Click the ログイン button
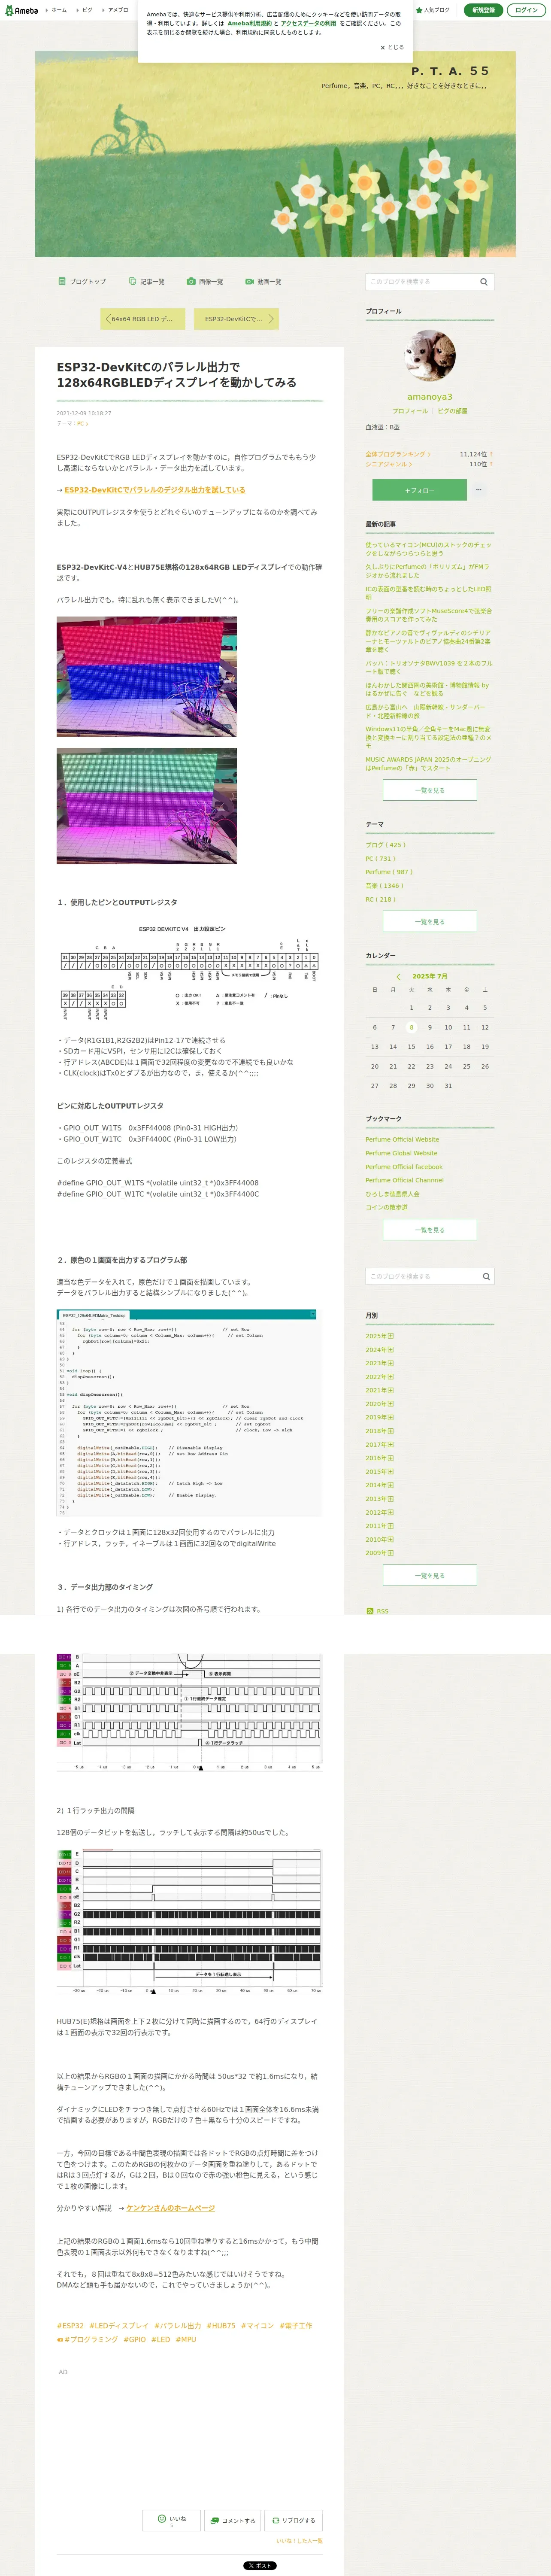551x2576 pixels. tap(526, 10)
